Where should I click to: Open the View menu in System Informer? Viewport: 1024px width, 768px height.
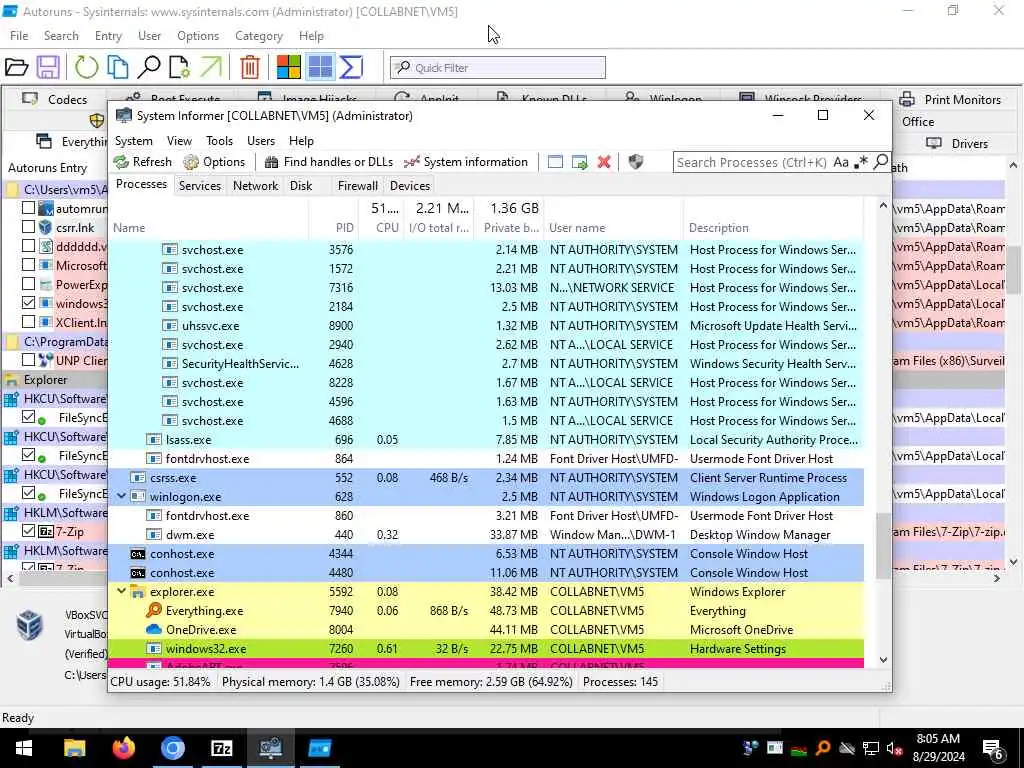[x=179, y=140]
